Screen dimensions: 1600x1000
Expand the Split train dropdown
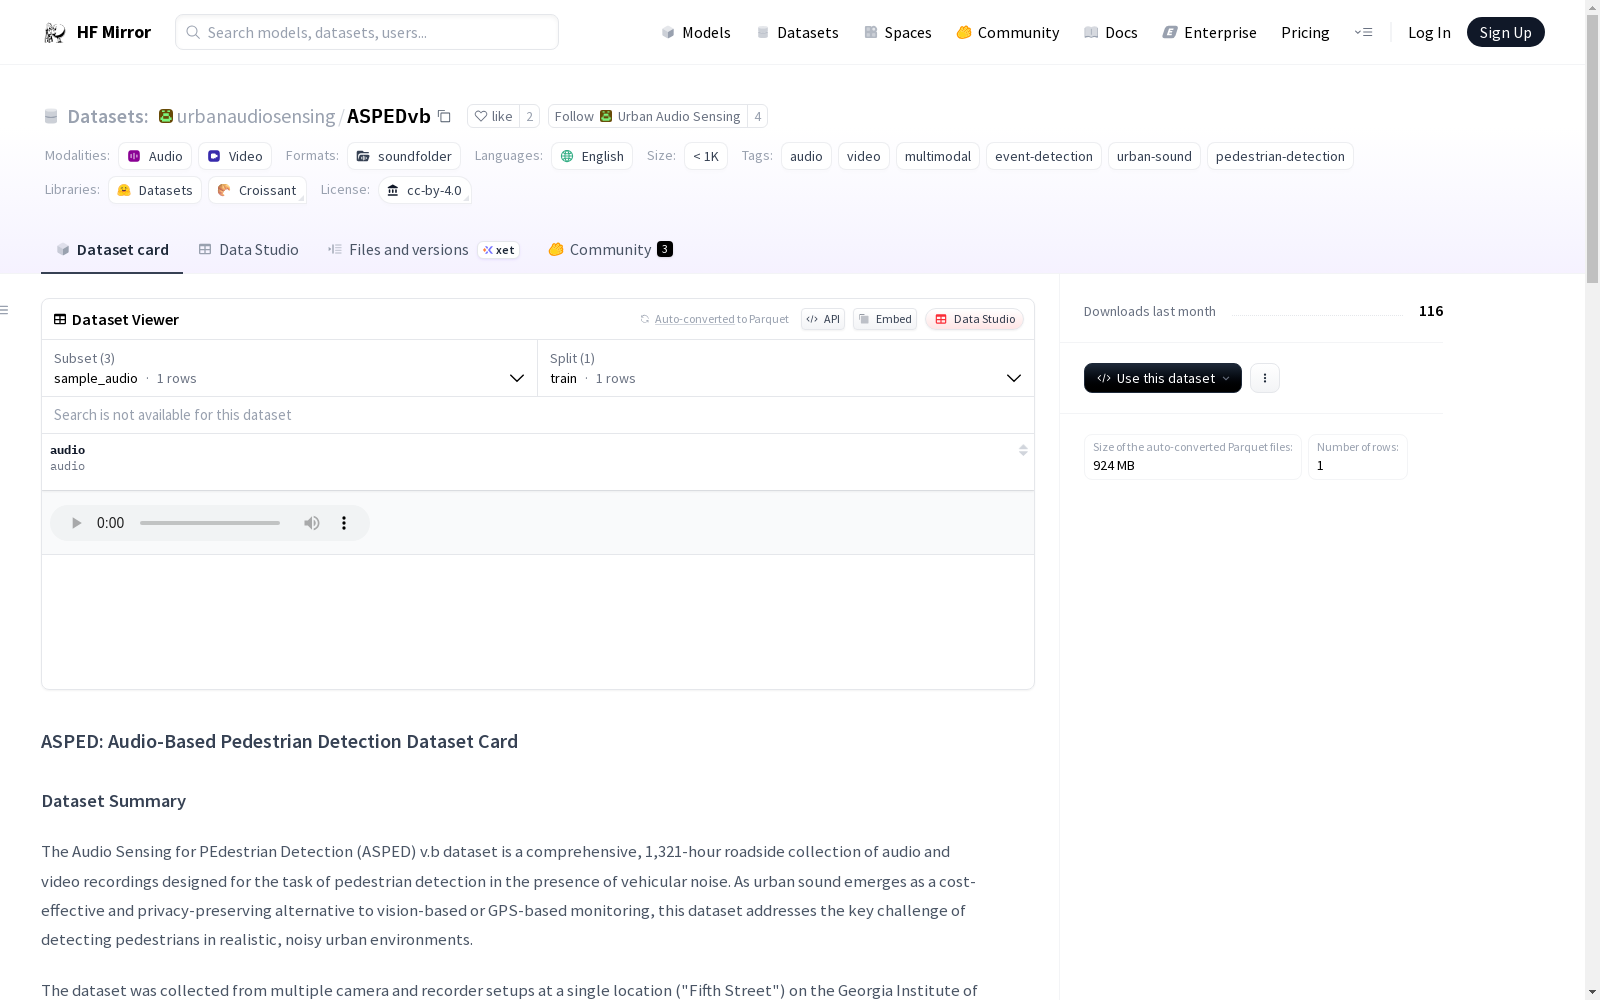click(x=786, y=368)
